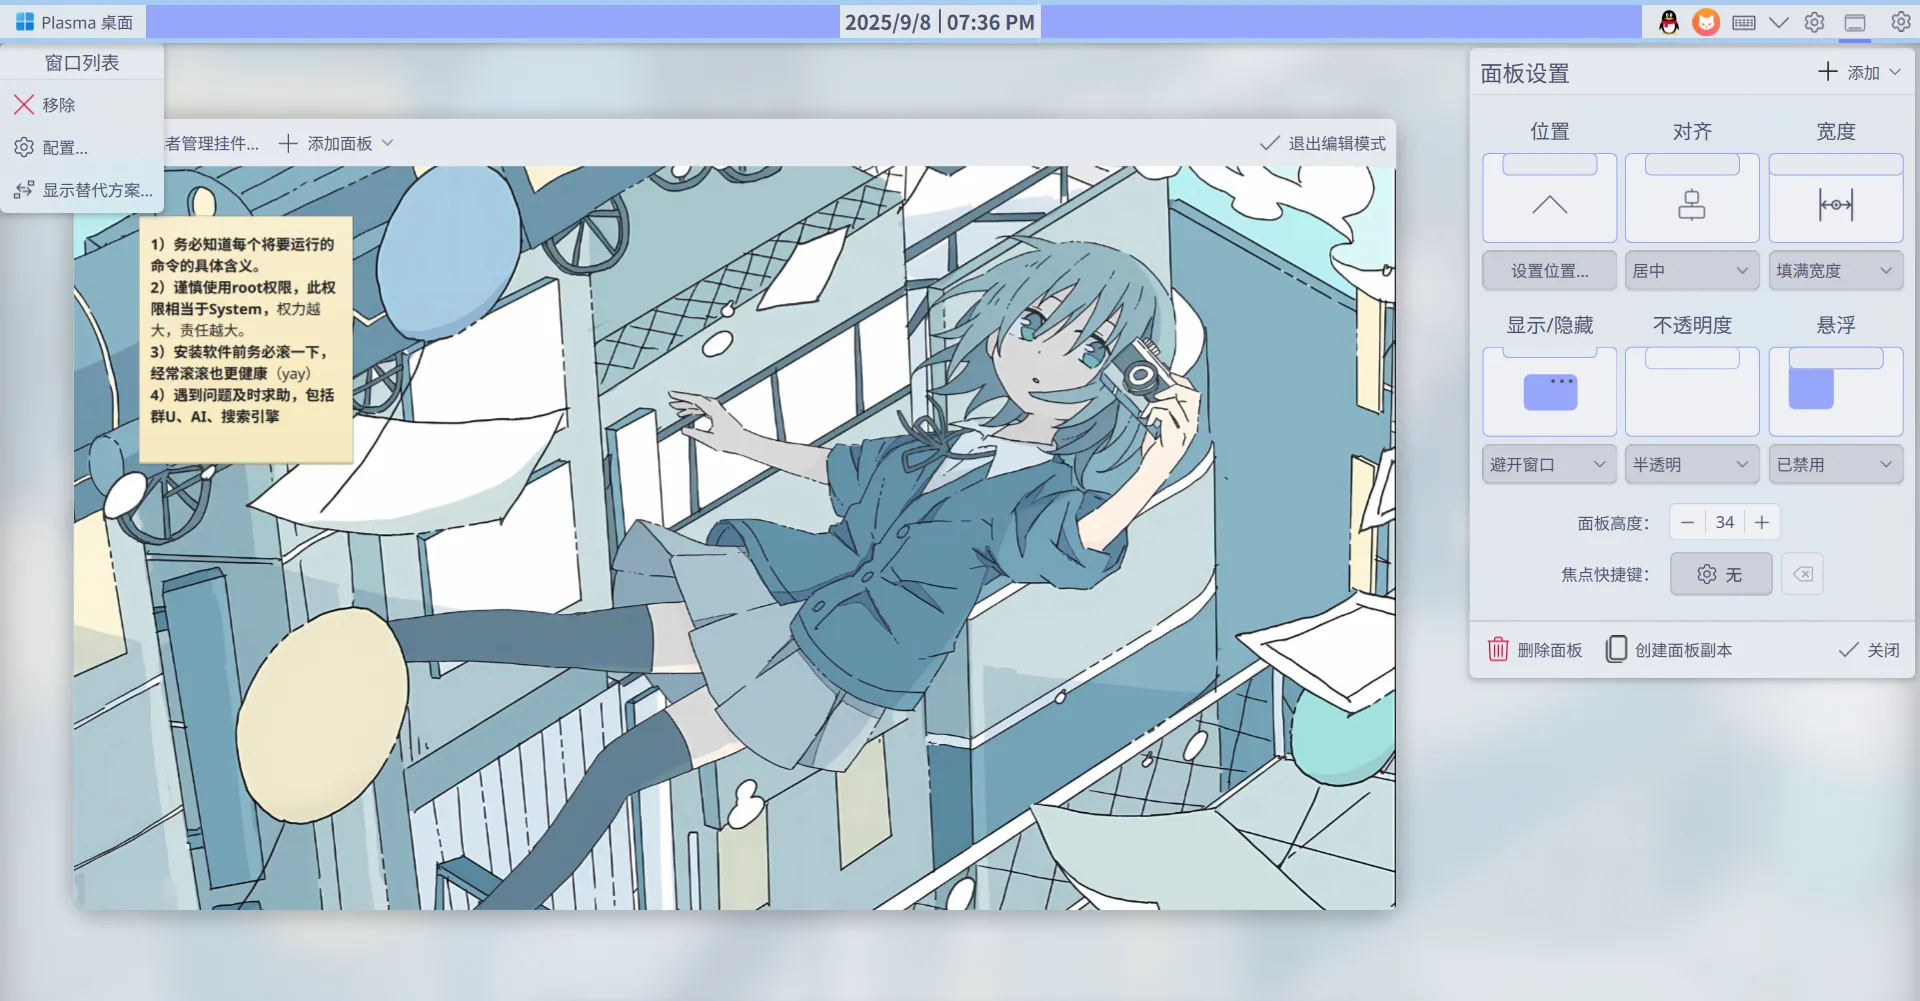
Task: Exit edit mode via 退出编辑模式
Action: (1323, 143)
